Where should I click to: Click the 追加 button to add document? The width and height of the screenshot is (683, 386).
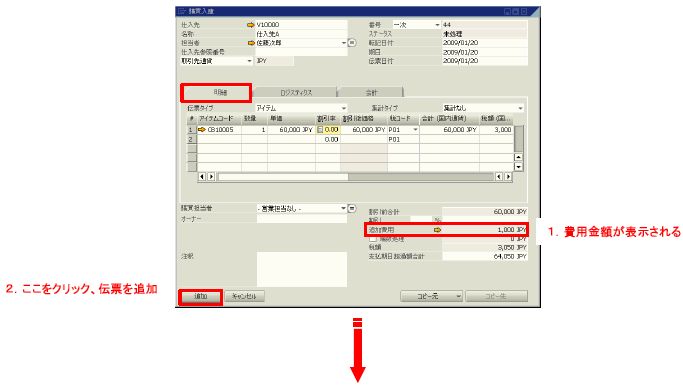tap(200, 296)
